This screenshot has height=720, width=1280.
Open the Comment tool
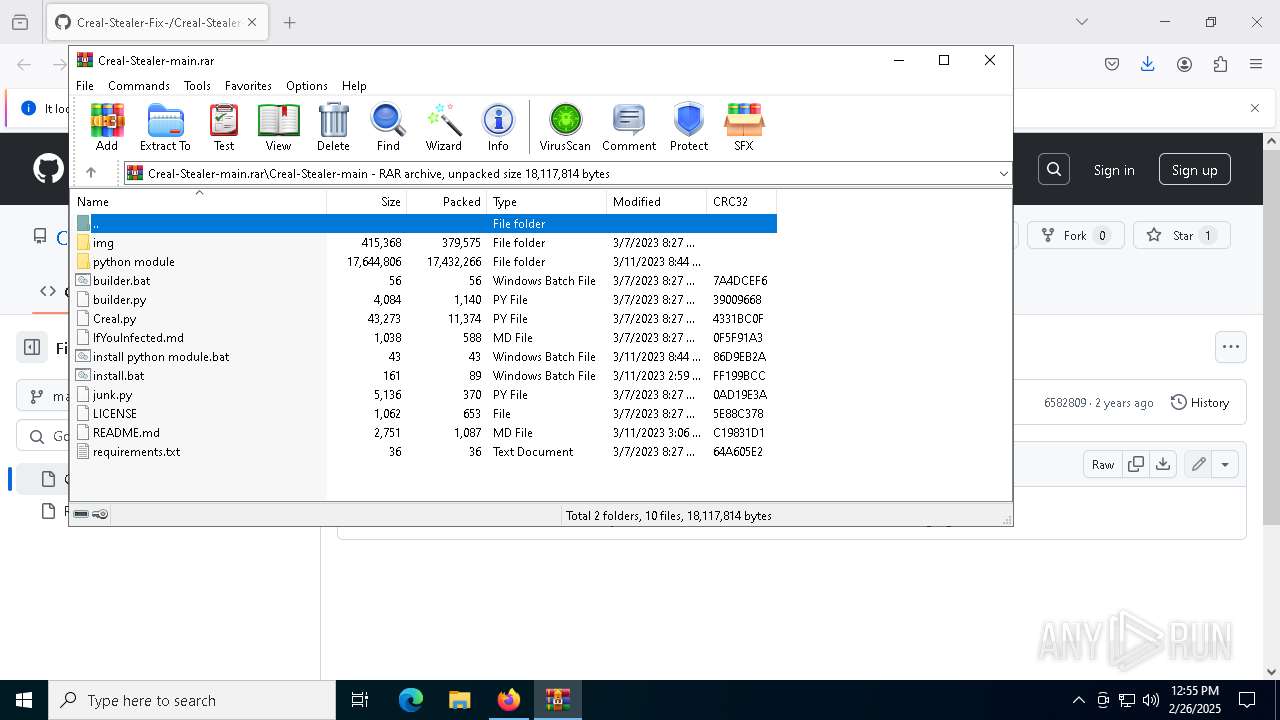click(x=629, y=127)
